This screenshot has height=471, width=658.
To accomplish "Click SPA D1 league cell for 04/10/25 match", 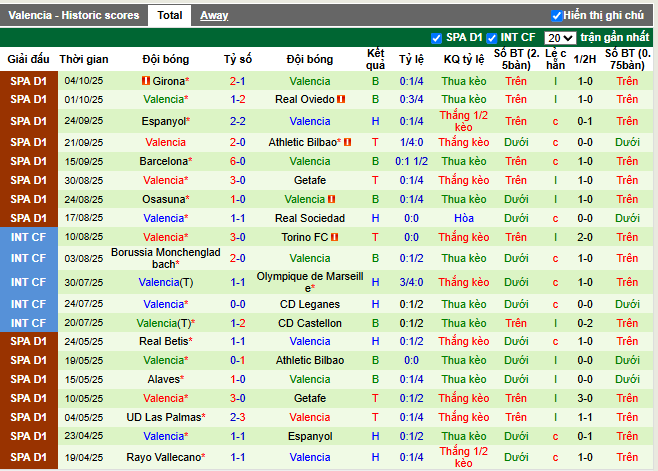I will point(27,81).
